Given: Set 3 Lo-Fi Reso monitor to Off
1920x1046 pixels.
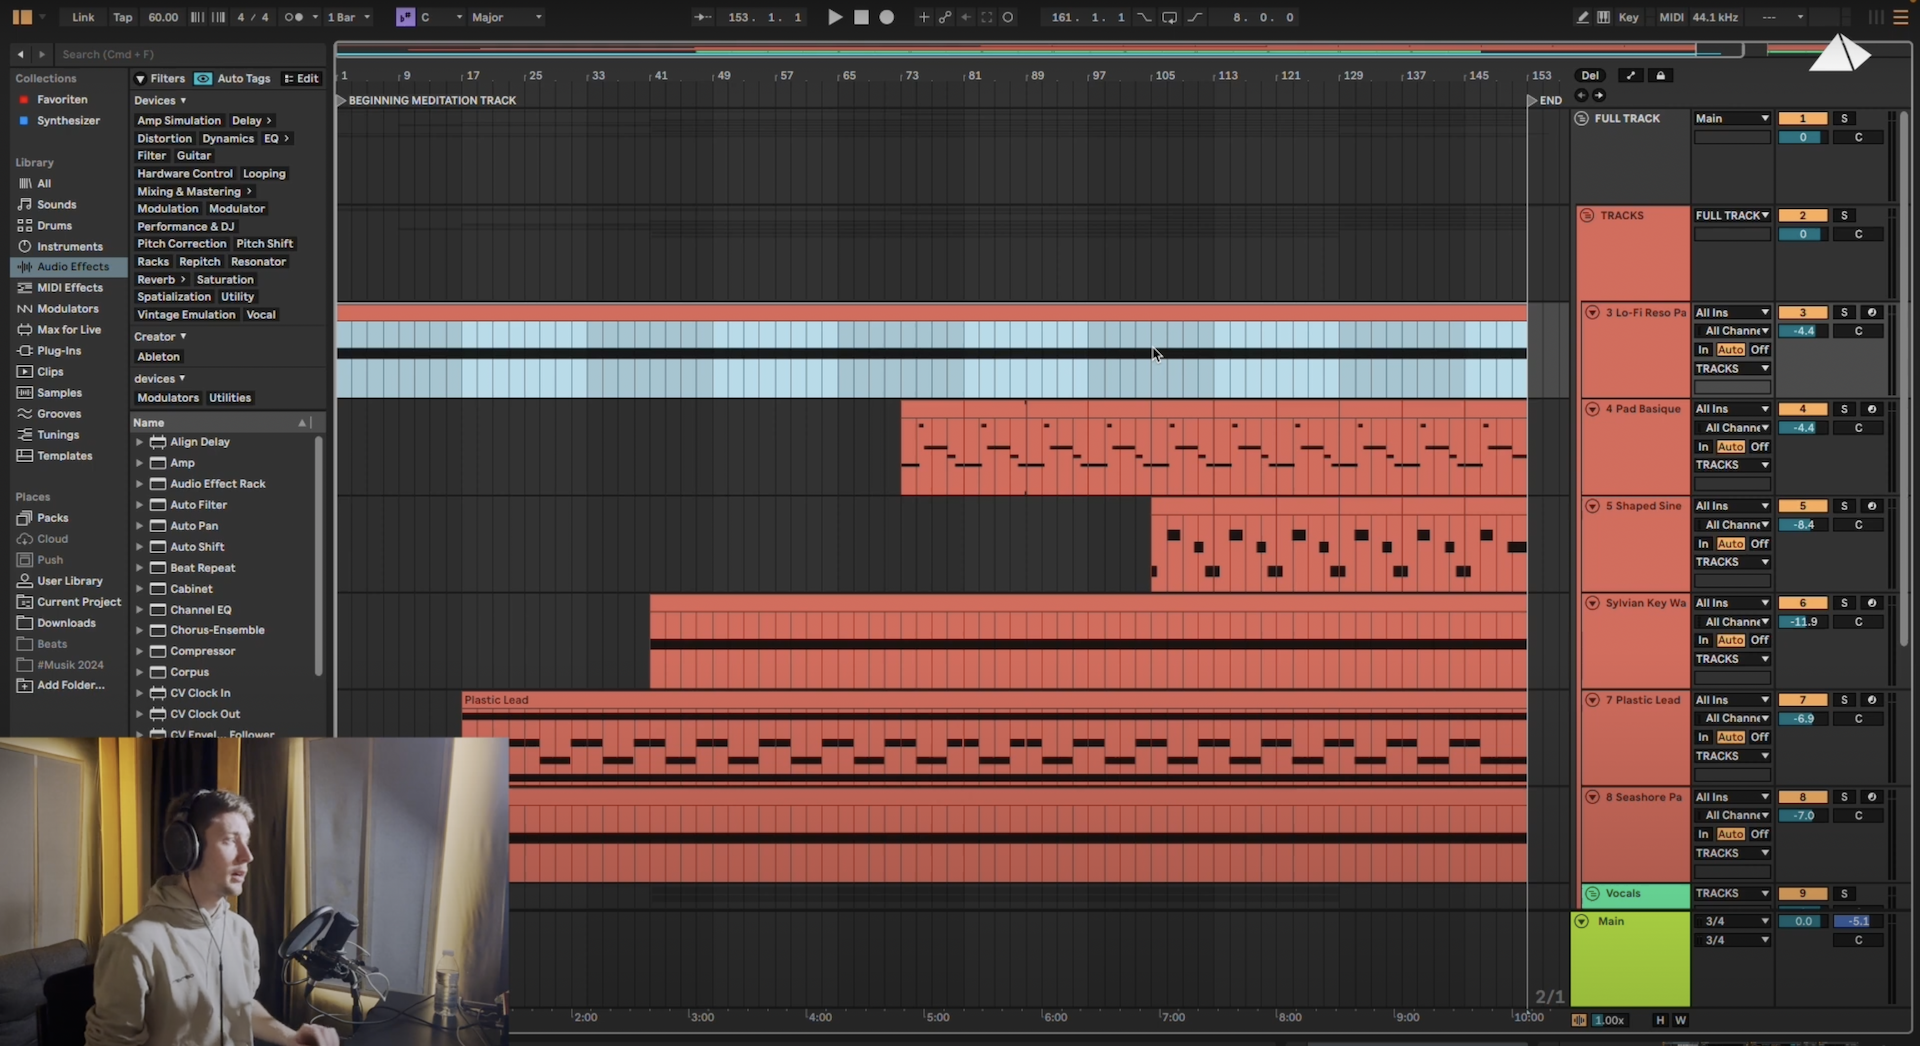Looking at the screenshot, I should (x=1759, y=350).
